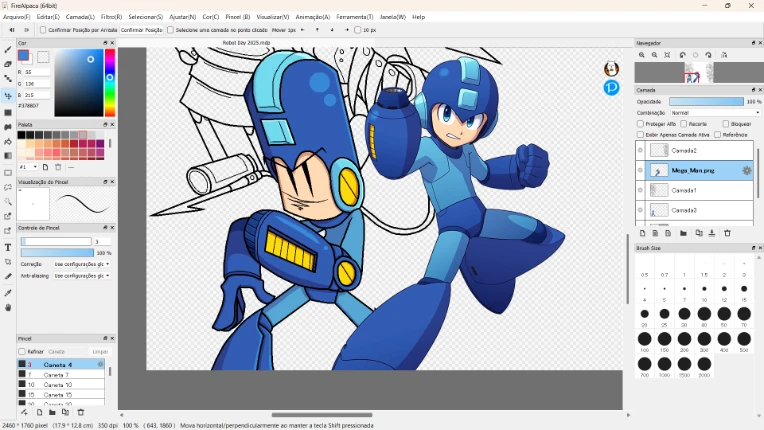
Task: Select the Eyedropper tool
Action: [8, 293]
